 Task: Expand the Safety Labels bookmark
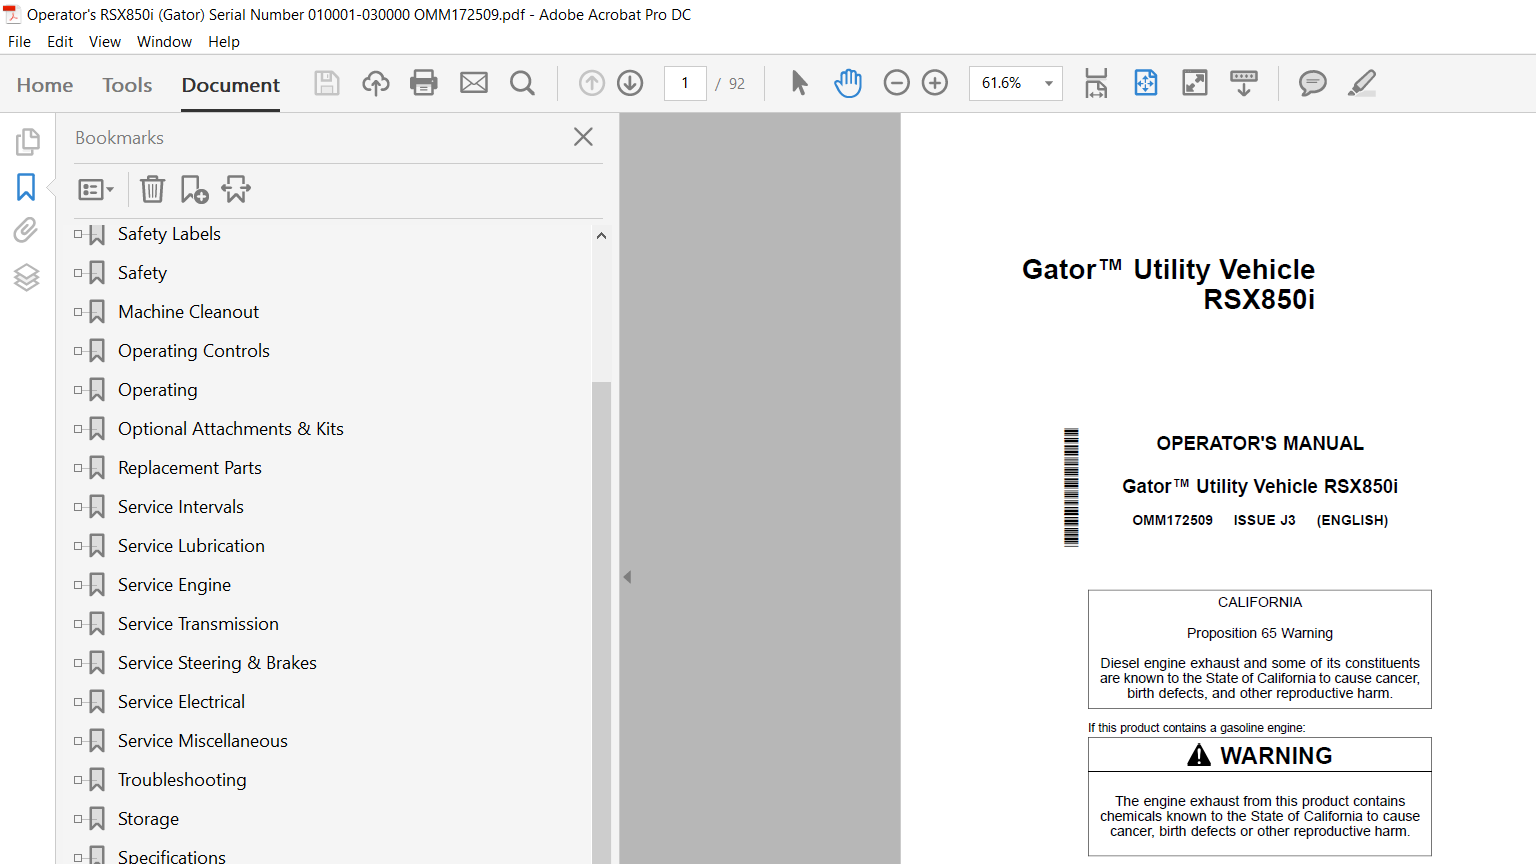coord(78,234)
